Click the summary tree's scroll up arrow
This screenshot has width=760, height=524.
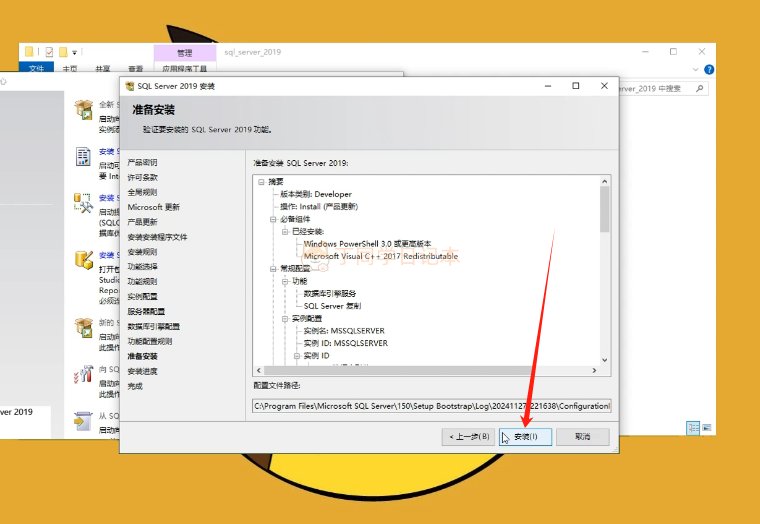(x=604, y=181)
